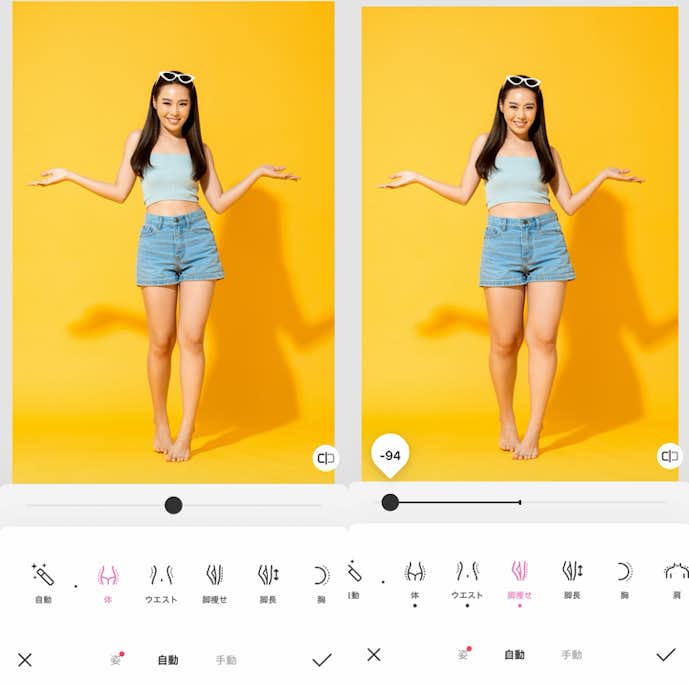Select the 脚長 leg length tool in right screen
The image size is (689, 686).
(x=572, y=579)
